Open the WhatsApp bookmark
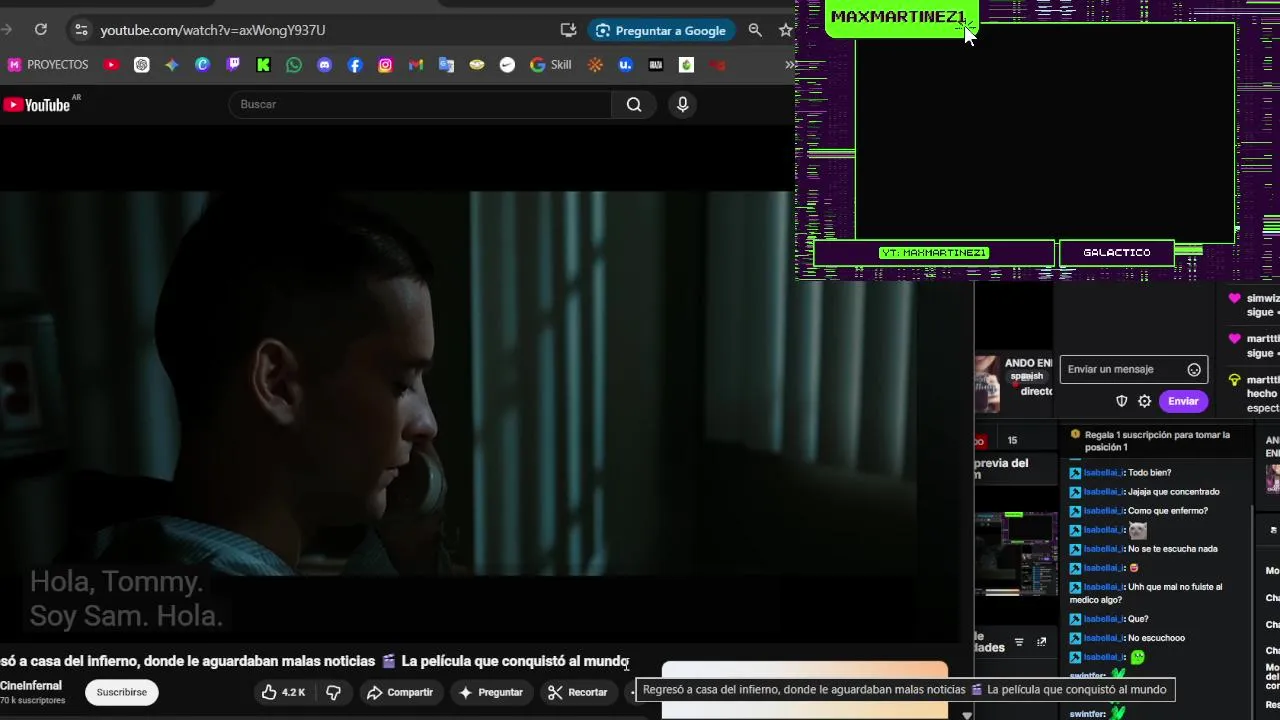 pyautogui.click(x=294, y=65)
